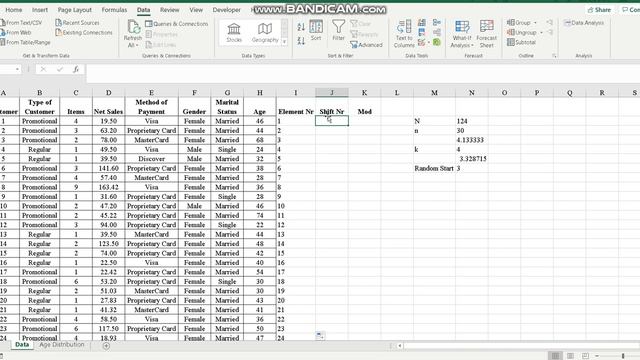Select the Stocks data type
640x360 pixels.
(234, 32)
